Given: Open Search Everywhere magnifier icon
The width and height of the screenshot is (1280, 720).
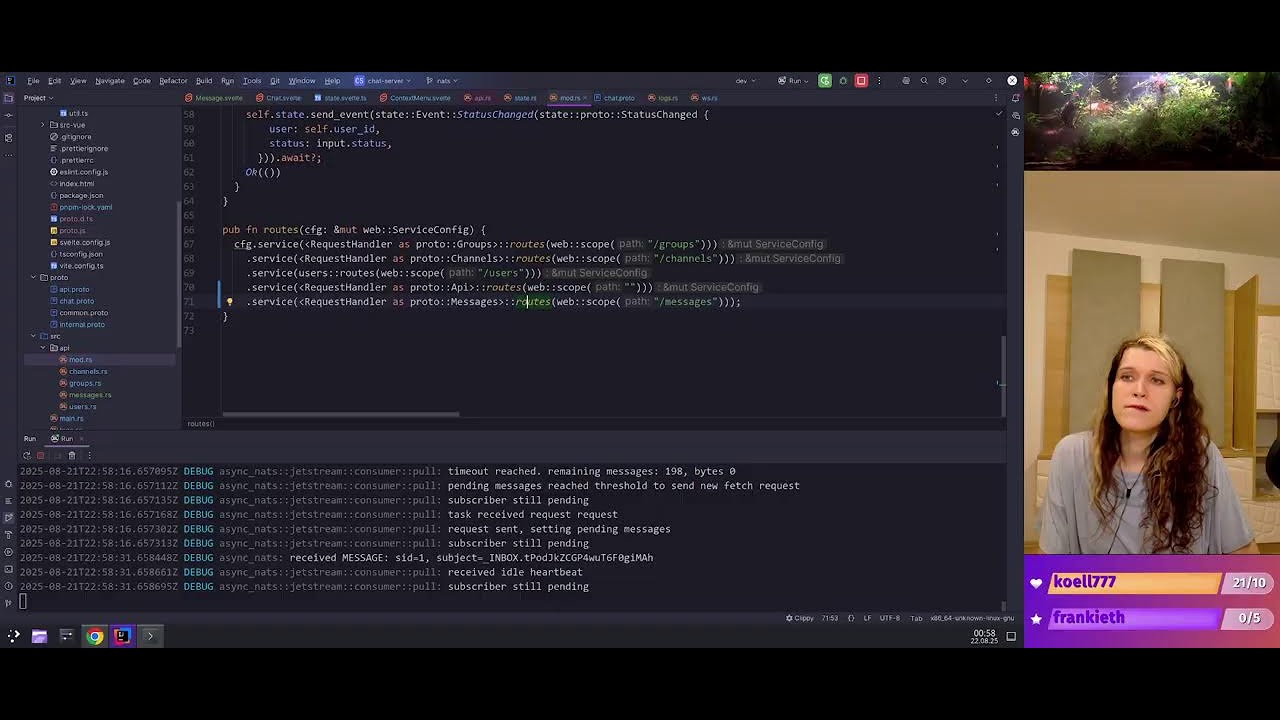Looking at the screenshot, I should point(924,81).
